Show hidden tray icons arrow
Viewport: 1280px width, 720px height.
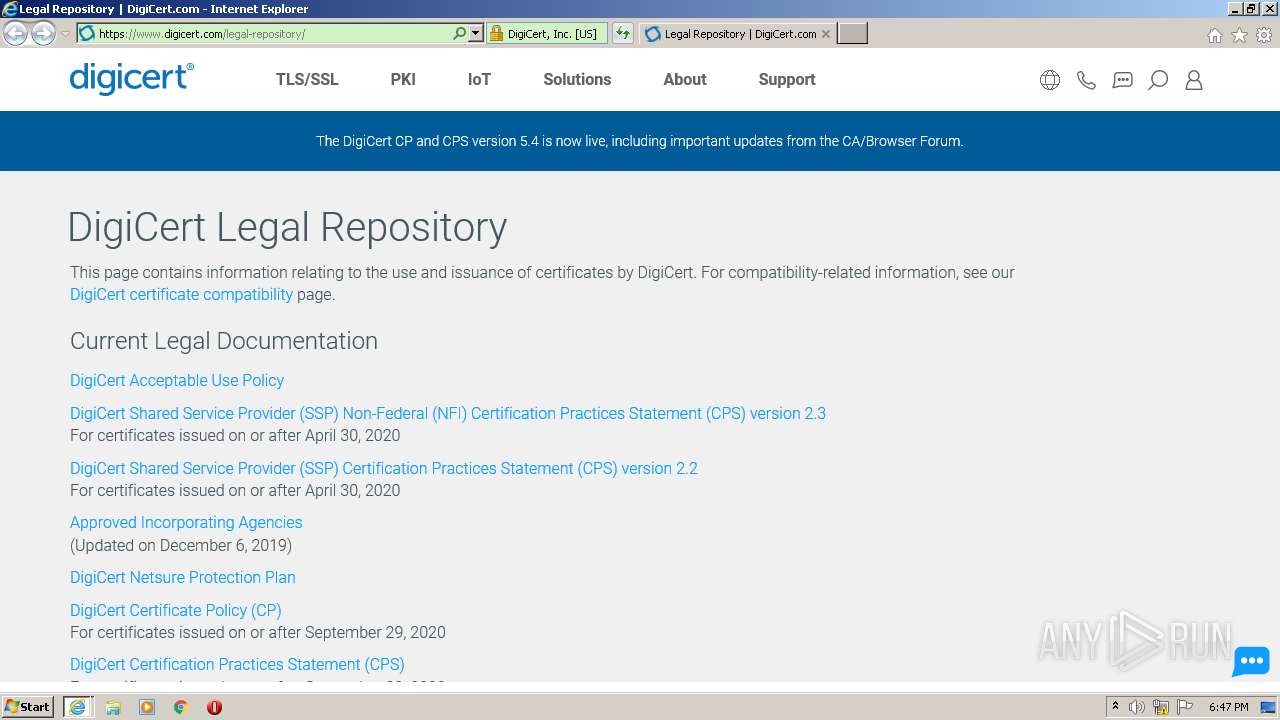click(1115, 707)
